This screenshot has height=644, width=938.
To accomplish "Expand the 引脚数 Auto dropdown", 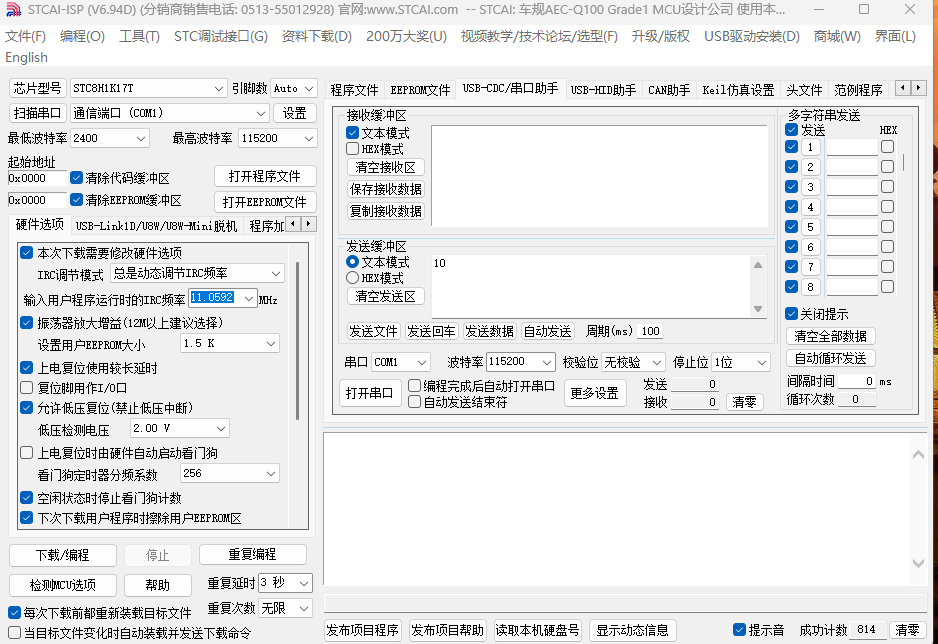I will click(x=309, y=88).
